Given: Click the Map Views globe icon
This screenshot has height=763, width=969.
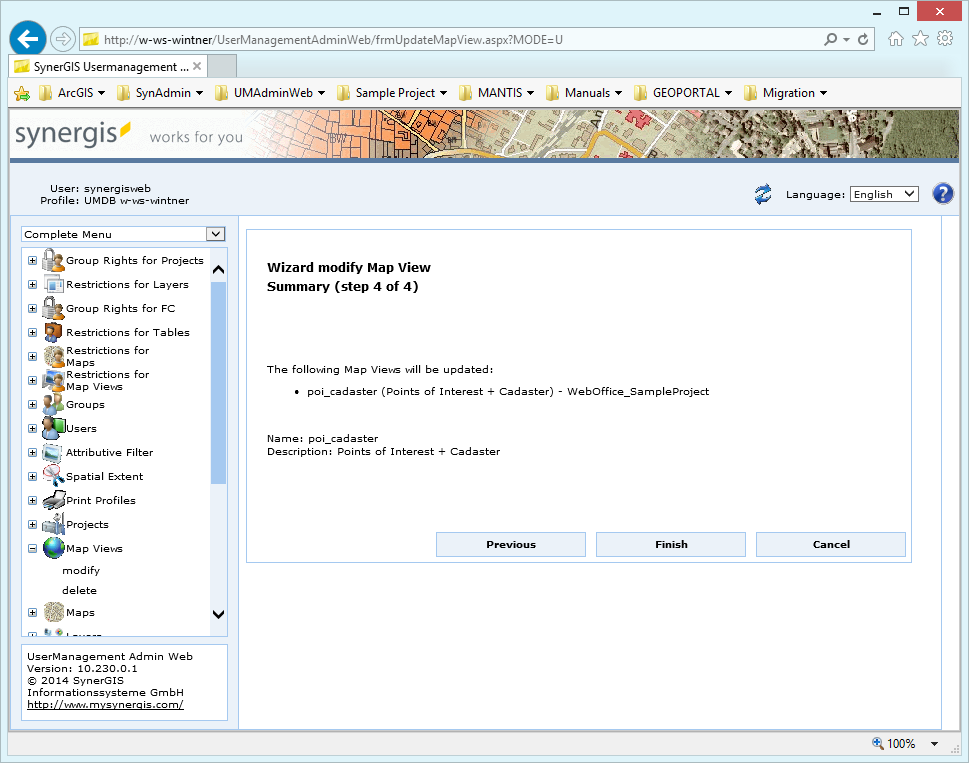Looking at the screenshot, I should (x=53, y=547).
